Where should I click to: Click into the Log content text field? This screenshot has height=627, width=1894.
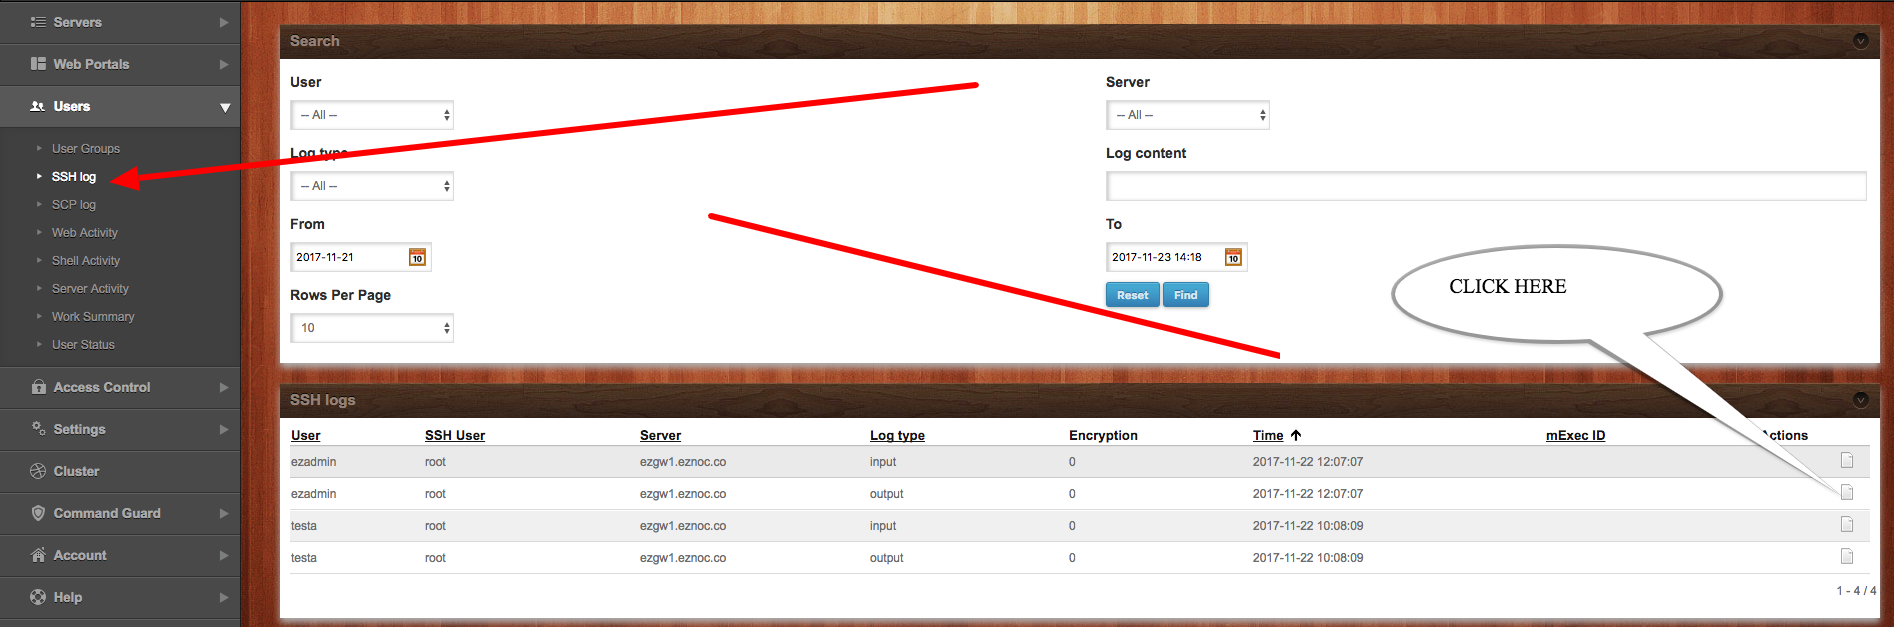1485,186
